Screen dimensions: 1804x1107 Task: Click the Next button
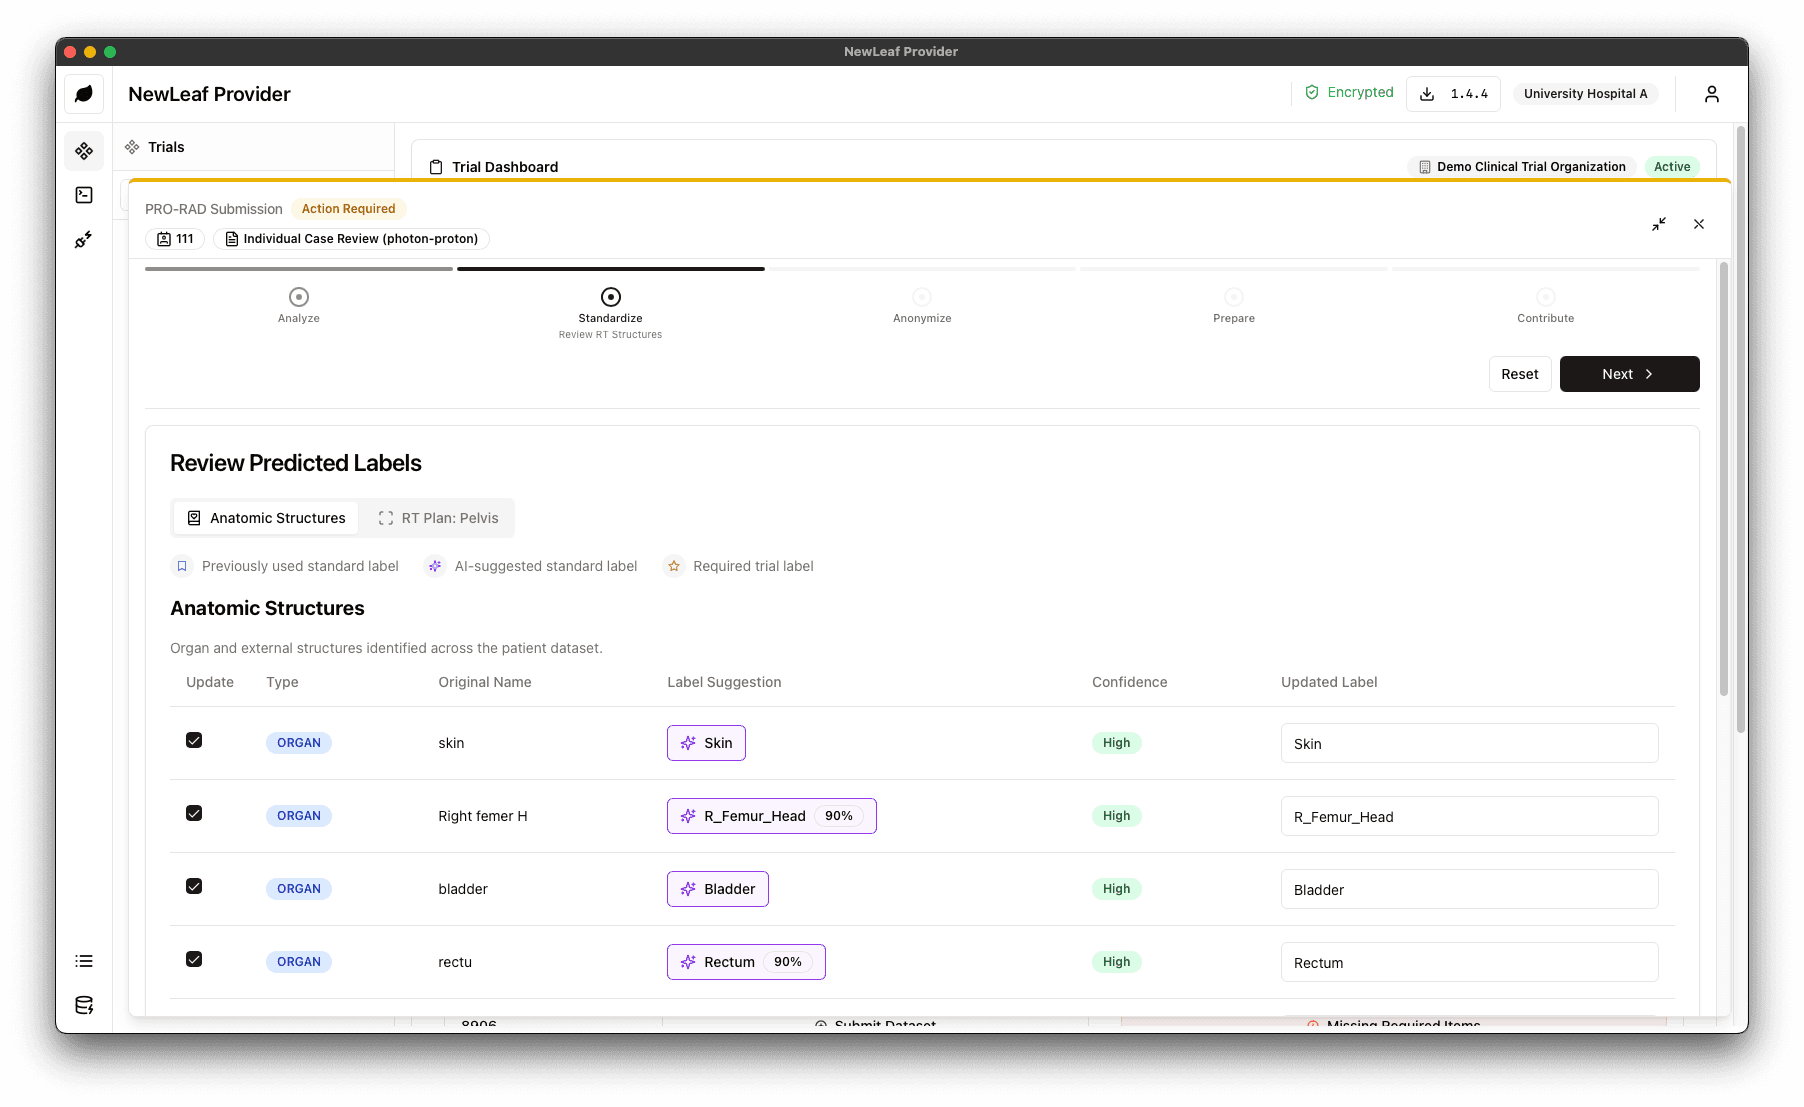1630,374
